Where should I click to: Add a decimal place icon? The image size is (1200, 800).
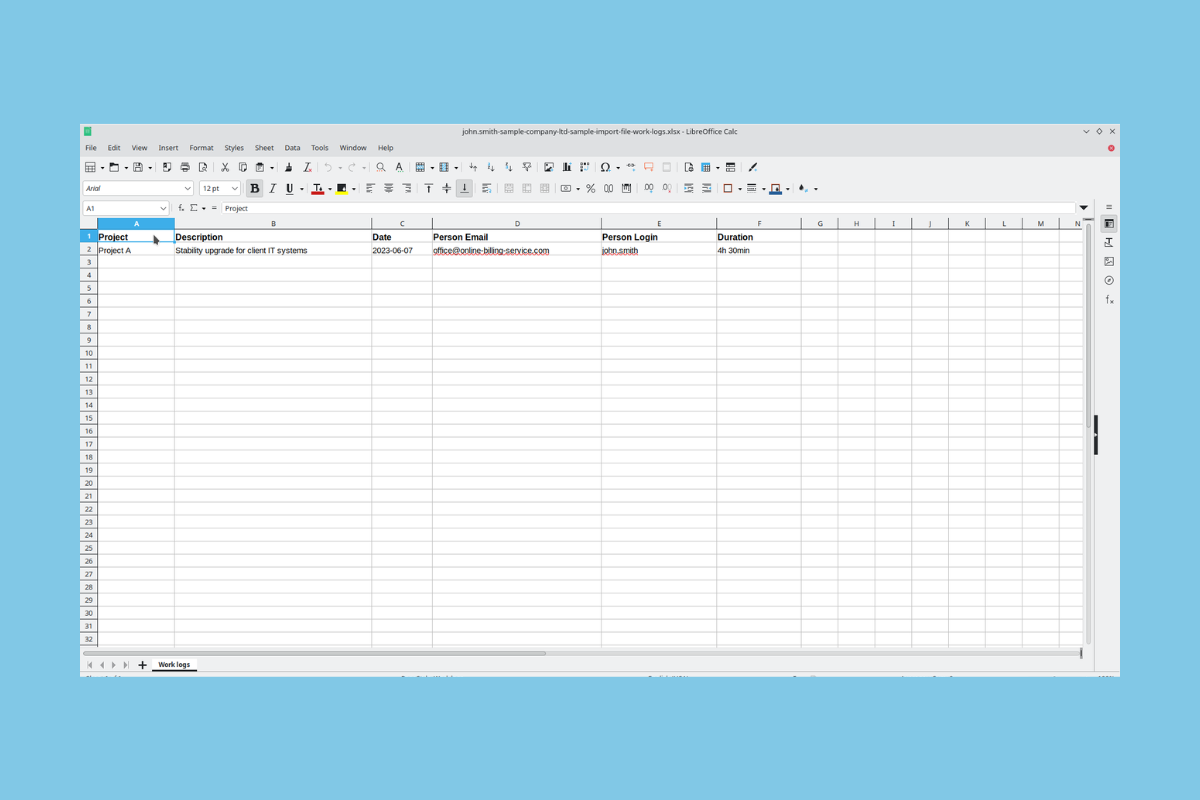tap(649, 188)
